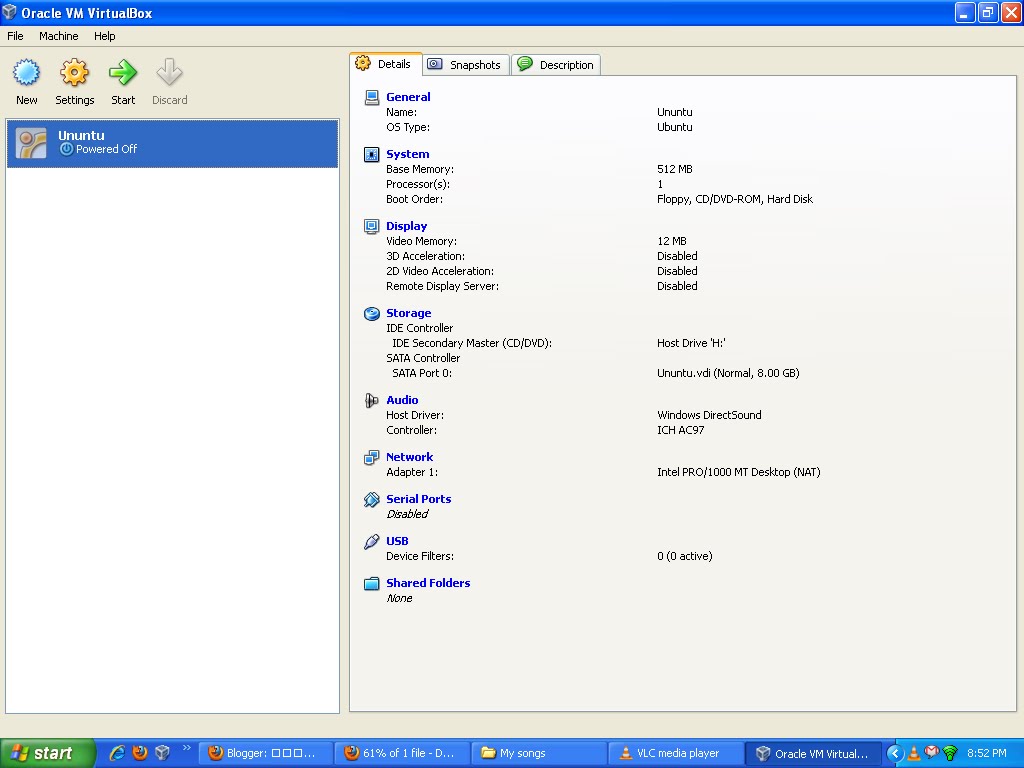Click the Oracle VM VirtualBox taskbar button
The image size is (1024, 768).
point(812,753)
